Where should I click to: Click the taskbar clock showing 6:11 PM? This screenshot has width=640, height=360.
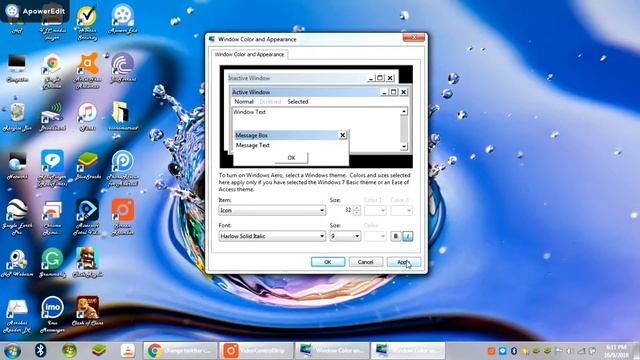tap(617, 351)
